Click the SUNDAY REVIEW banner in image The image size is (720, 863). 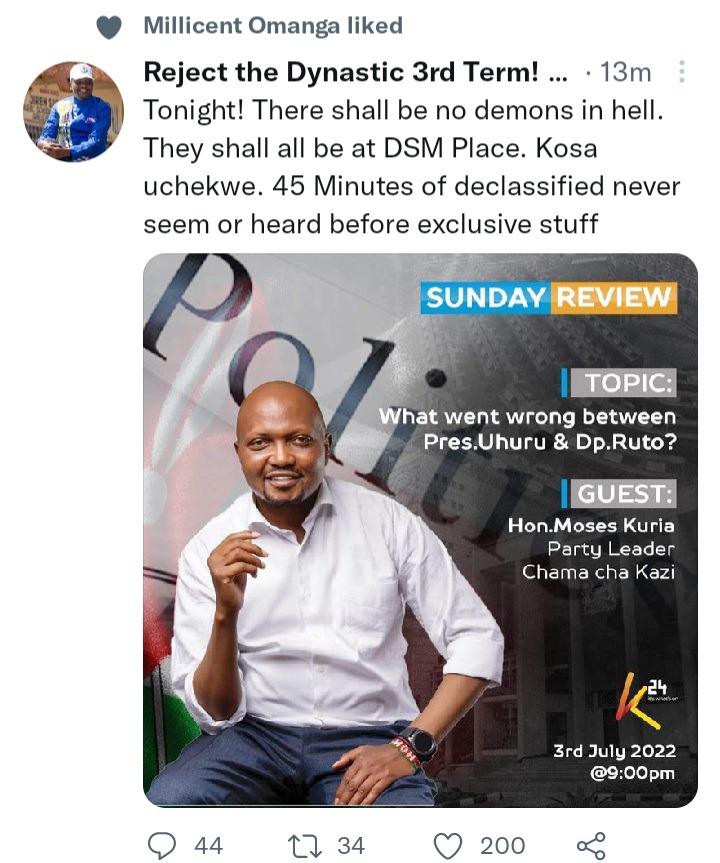pyautogui.click(x=549, y=298)
